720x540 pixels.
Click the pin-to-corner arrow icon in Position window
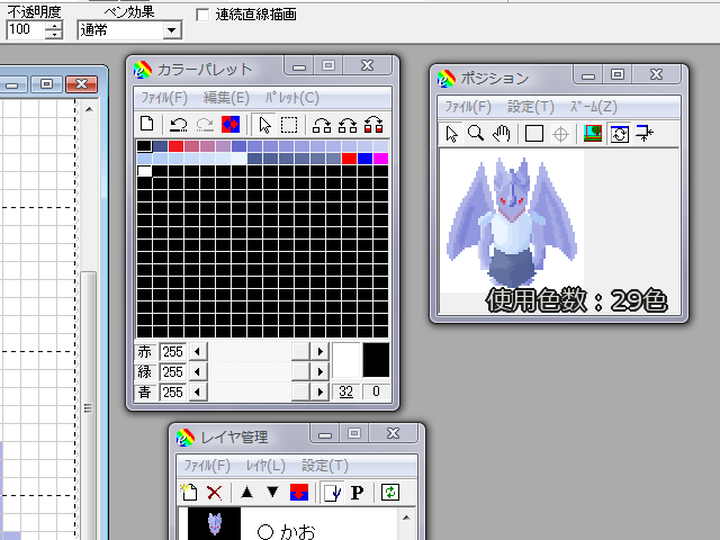[645, 134]
